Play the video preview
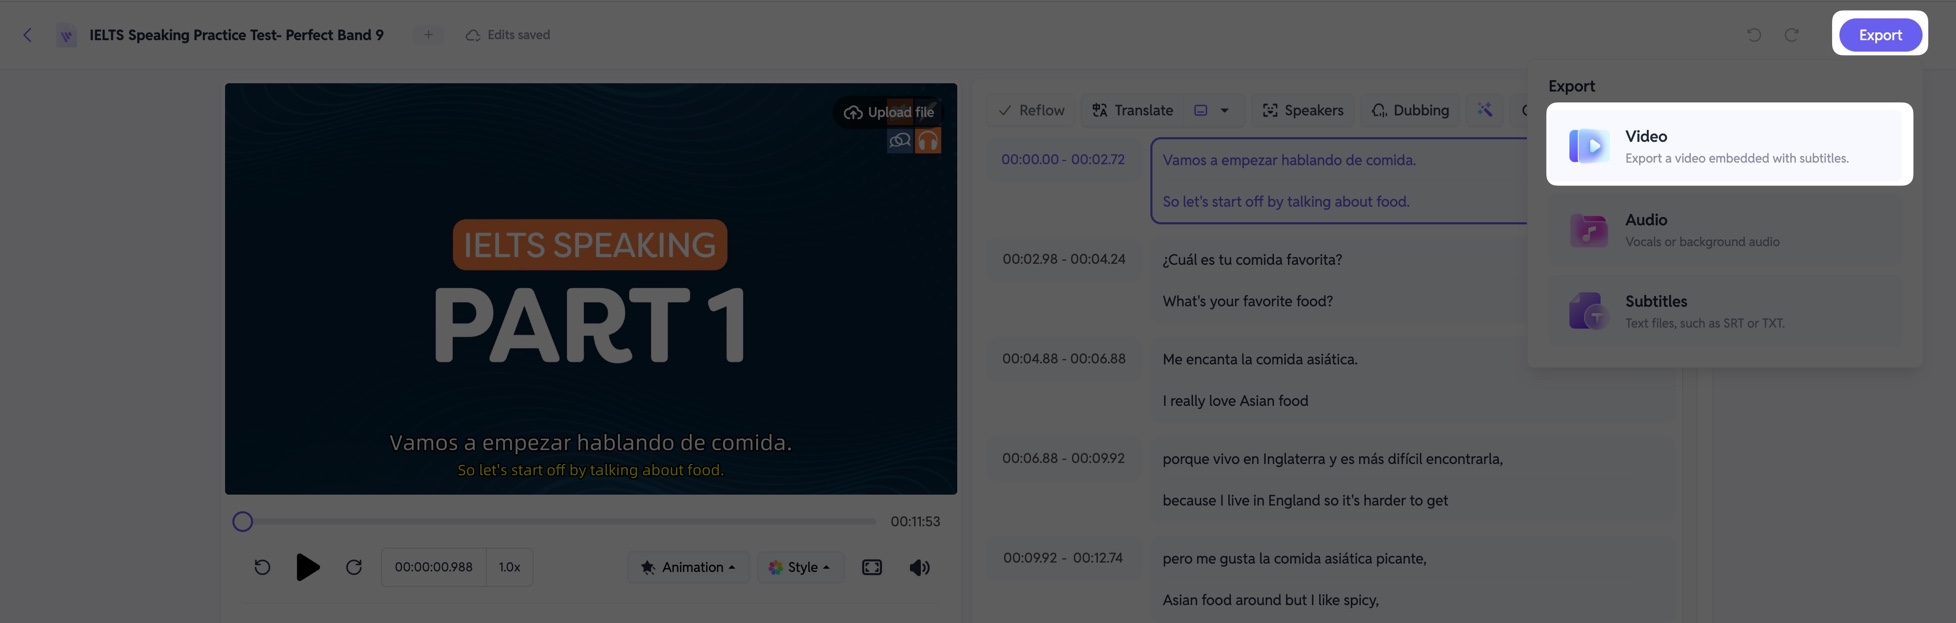The height and width of the screenshot is (623, 1956). pos(308,567)
